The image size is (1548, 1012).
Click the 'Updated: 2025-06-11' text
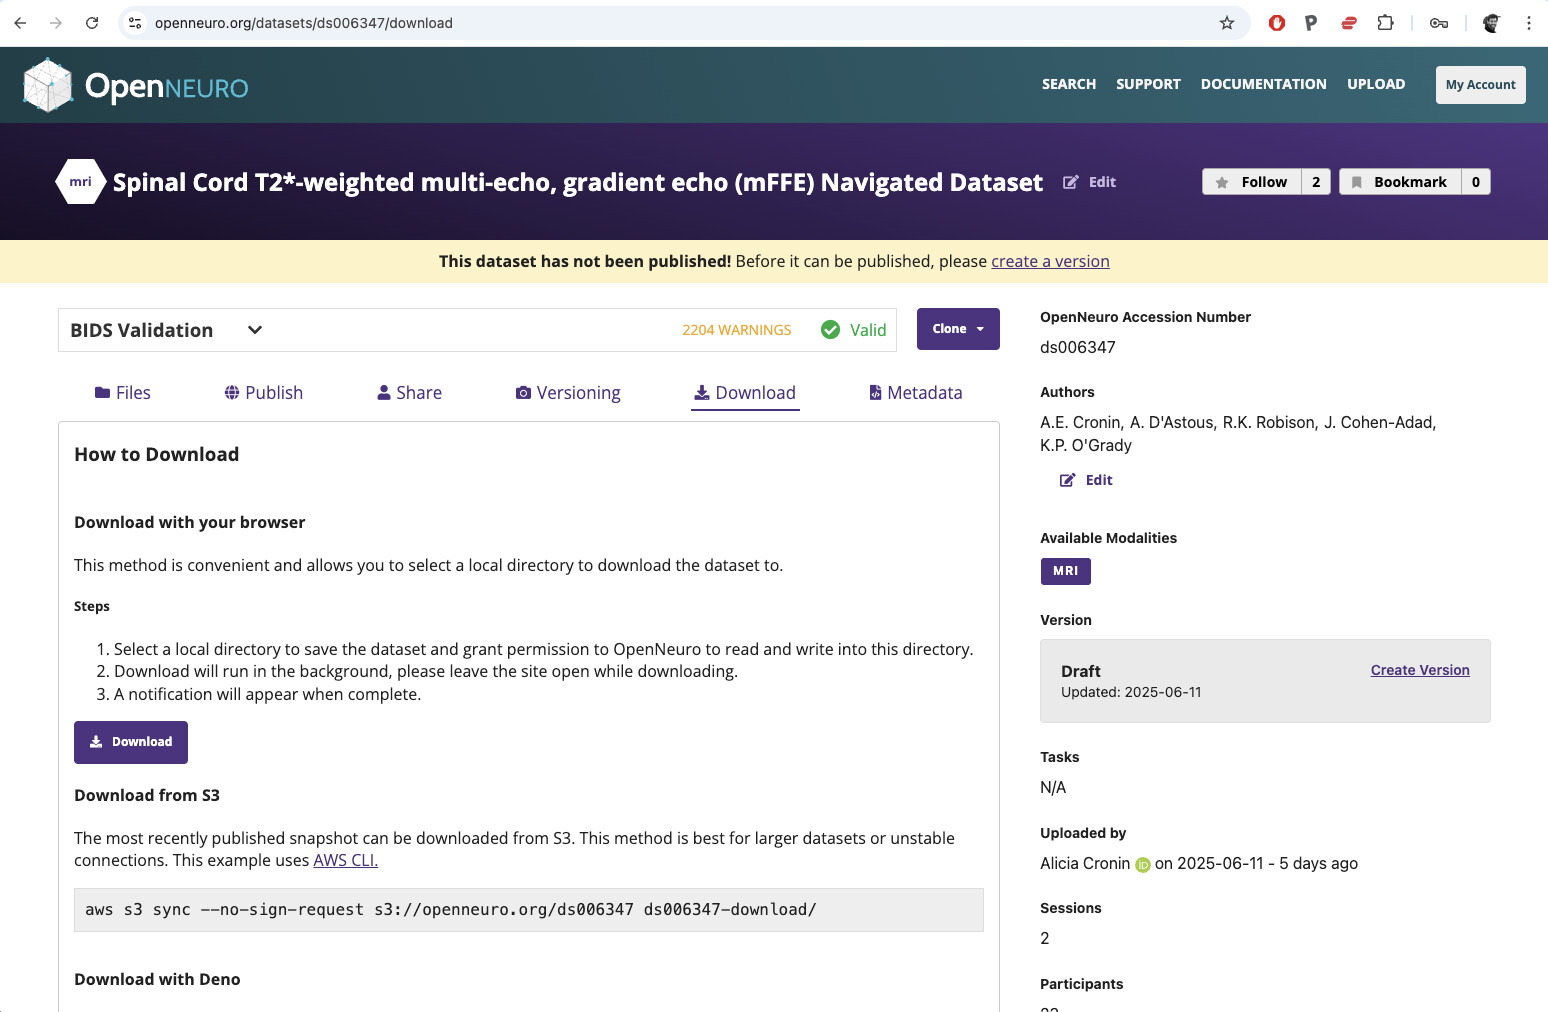[x=1131, y=692]
